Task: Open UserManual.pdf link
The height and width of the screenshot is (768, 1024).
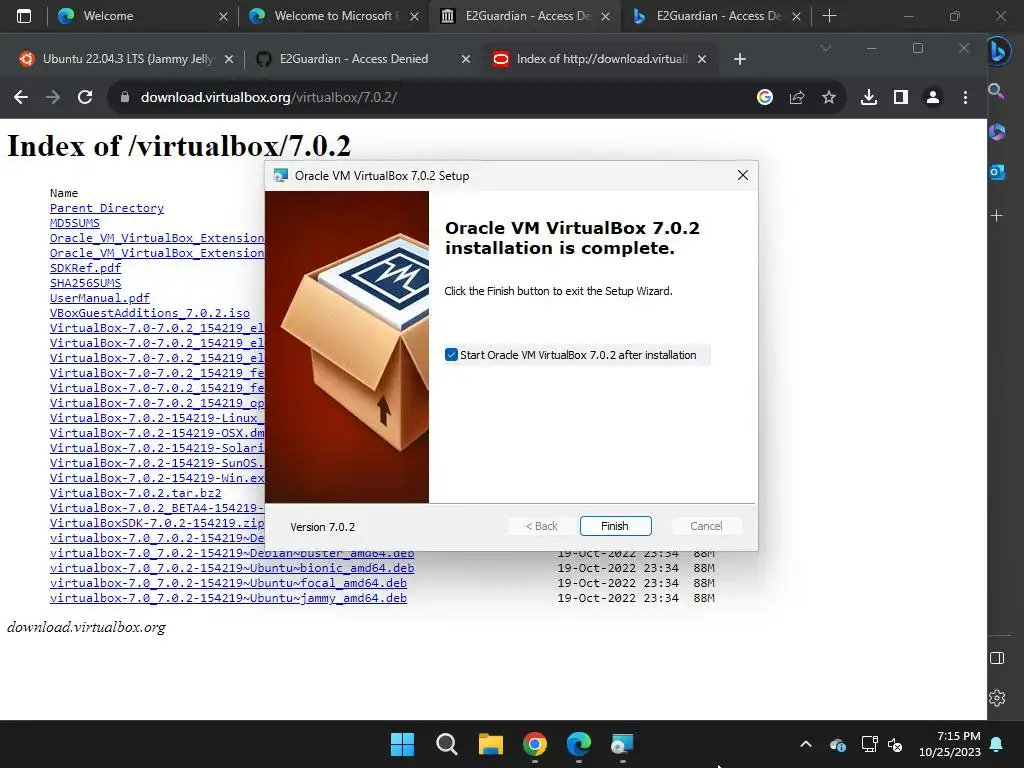Action: [100, 298]
